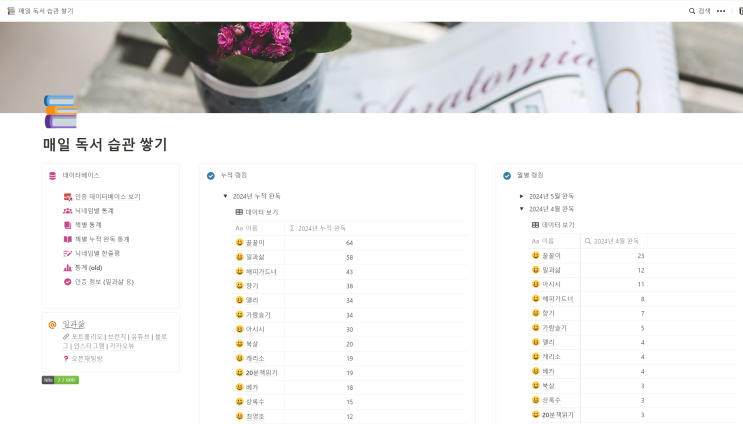743x424 pixels.
Task: Open 상록수 row in cumulative table
Action: click(x=255, y=402)
